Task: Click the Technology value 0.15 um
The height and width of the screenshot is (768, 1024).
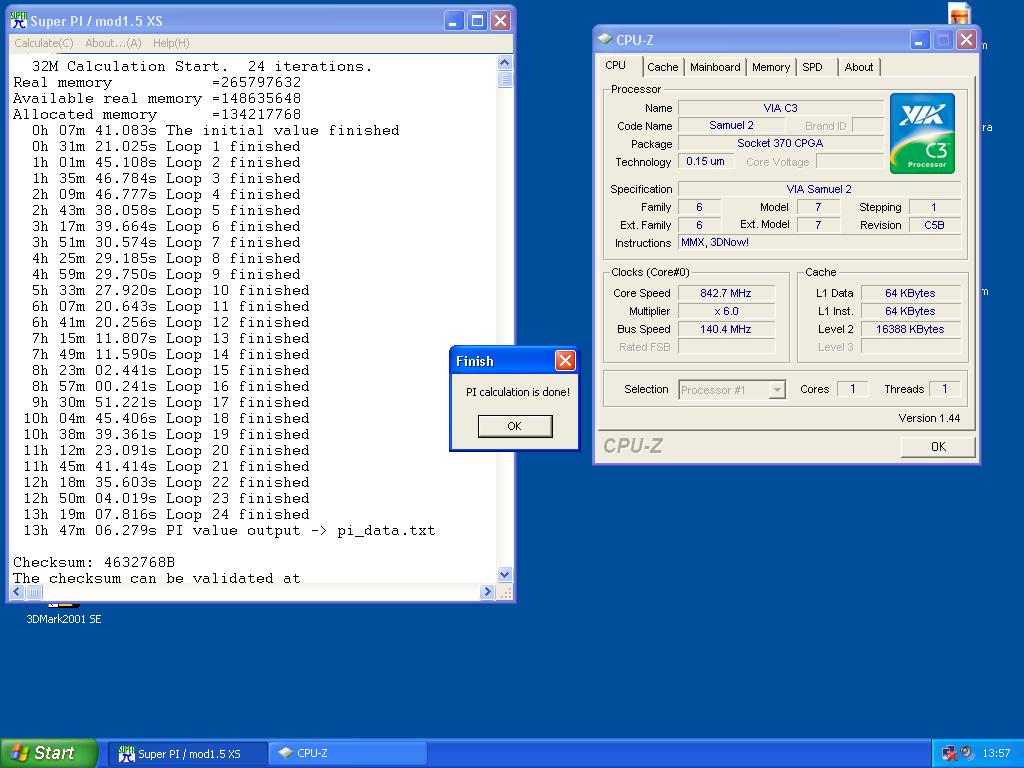Action: 705,161
